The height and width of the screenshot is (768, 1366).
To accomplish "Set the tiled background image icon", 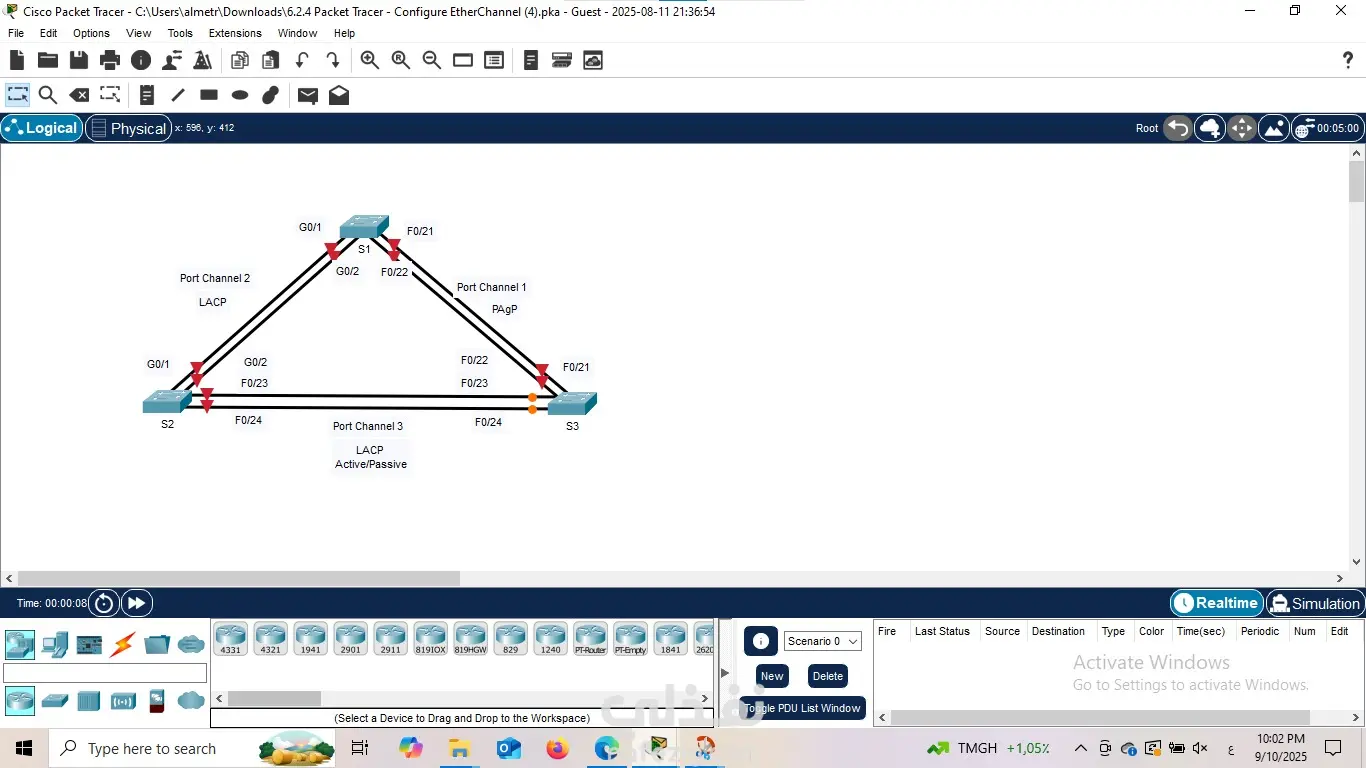I will (1274, 128).
